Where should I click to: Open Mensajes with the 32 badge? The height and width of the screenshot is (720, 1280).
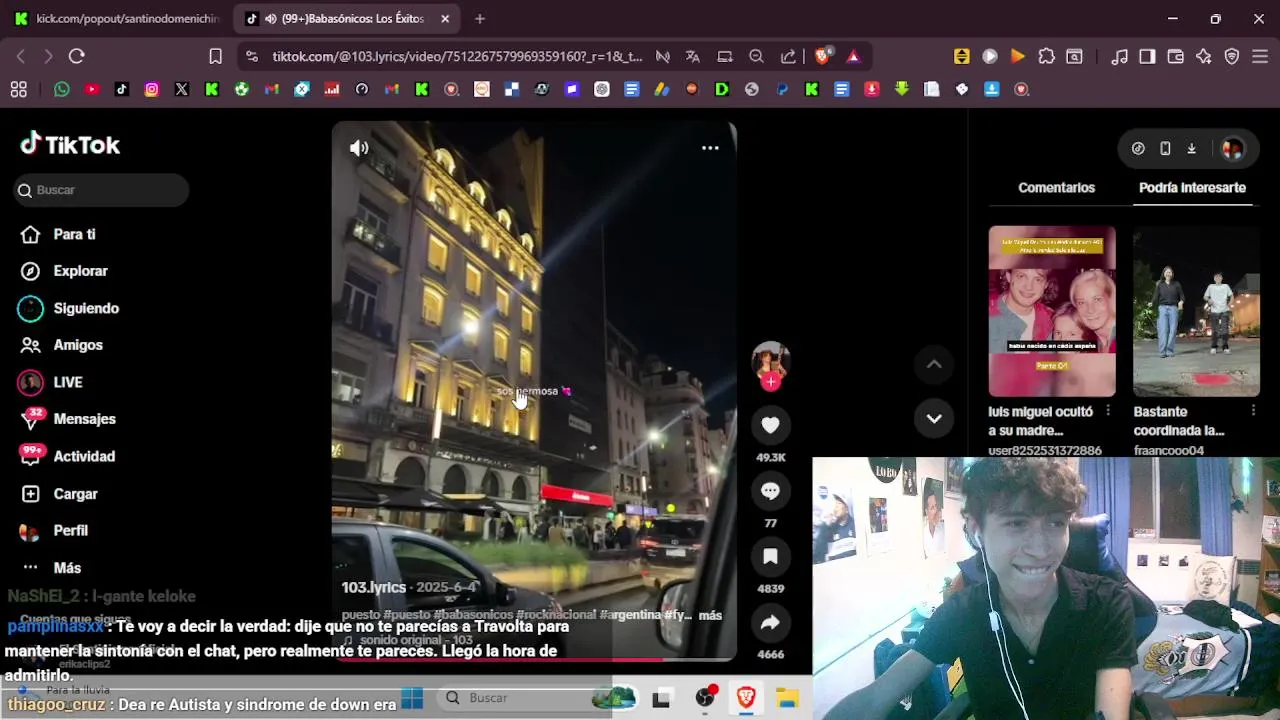[84, 419]
